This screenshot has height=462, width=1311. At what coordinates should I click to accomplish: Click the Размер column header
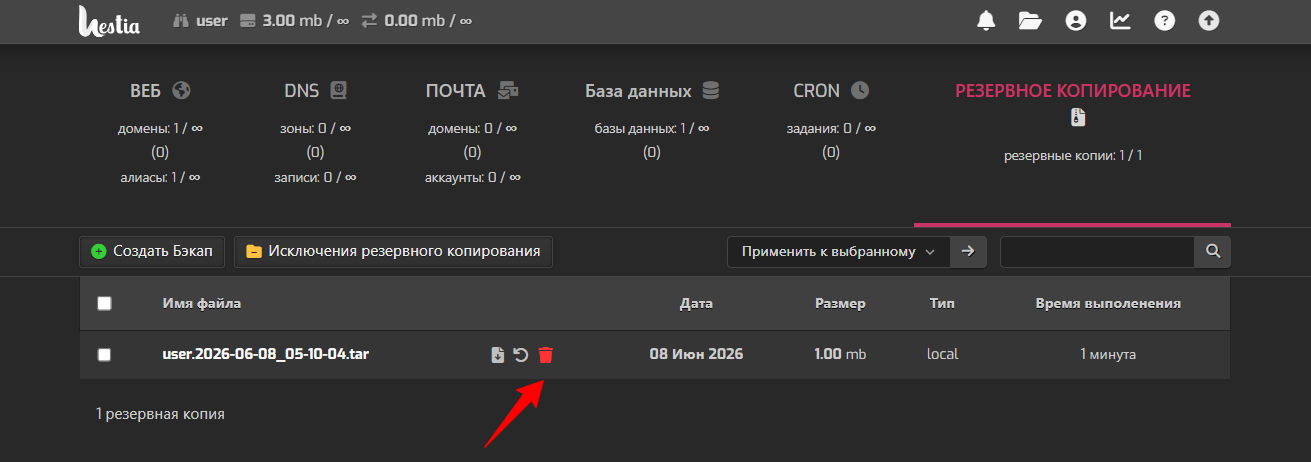tap(840, 303)
